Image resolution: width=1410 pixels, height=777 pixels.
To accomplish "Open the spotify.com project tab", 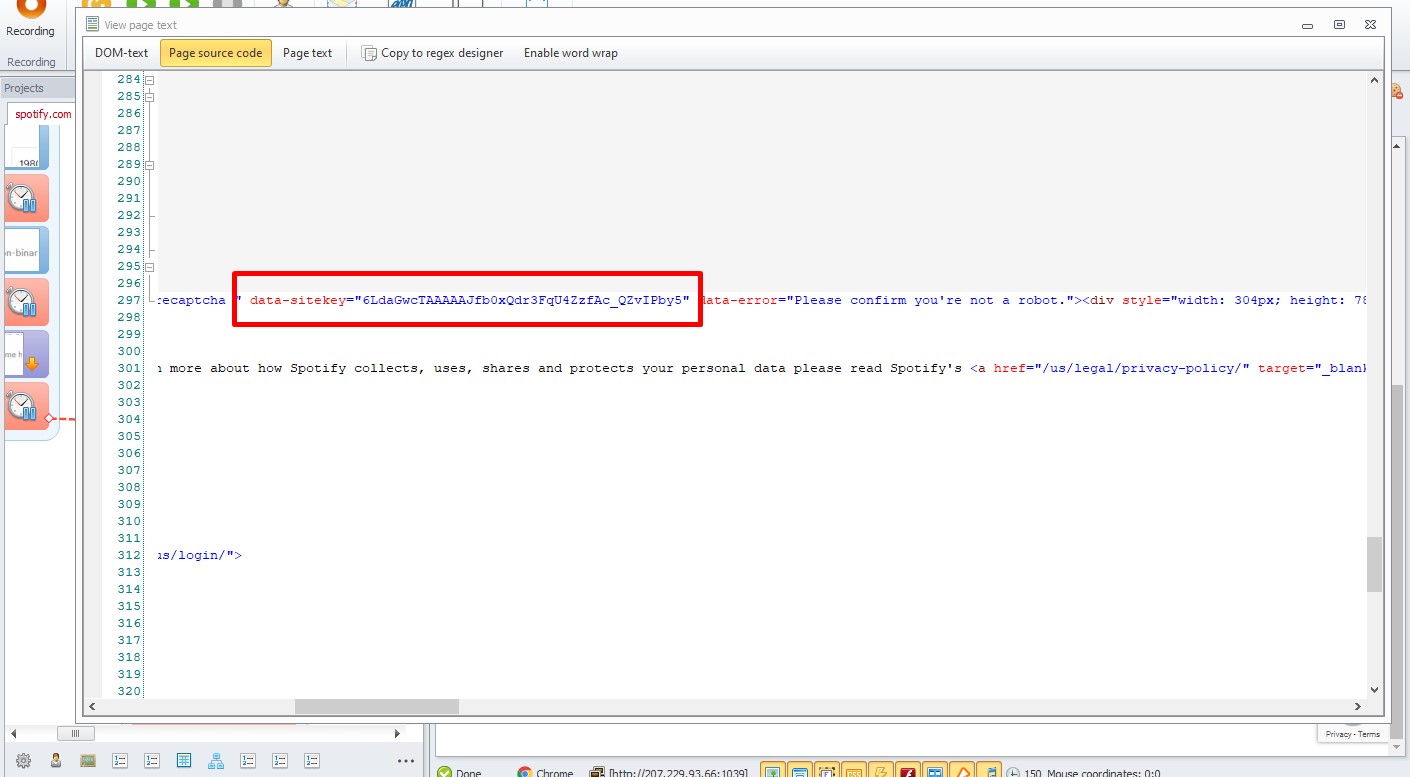I will pos(43,114).
